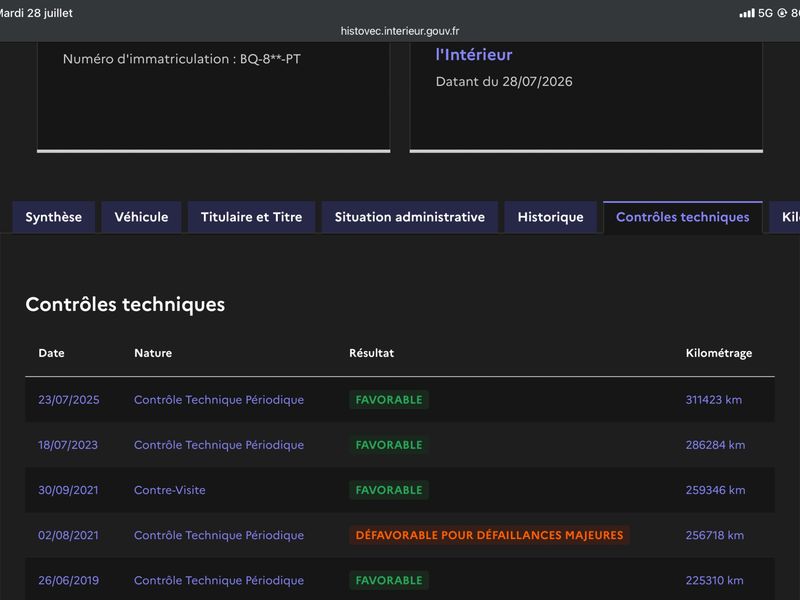Select the 311423 km mileage value
This screenshot has width=800, height=600.
(x=714, y=400)
